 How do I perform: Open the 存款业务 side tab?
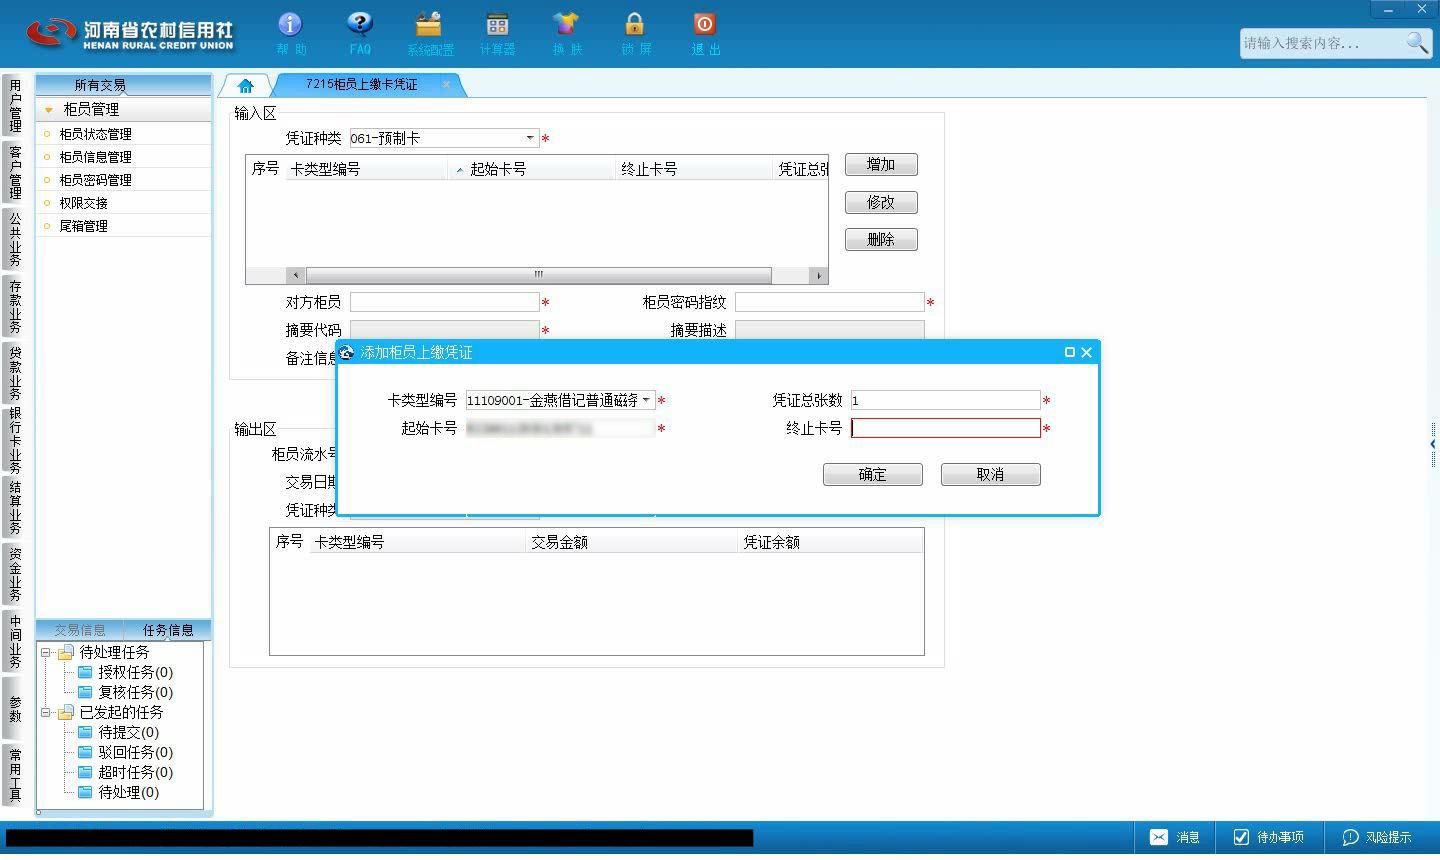[15, 306]
